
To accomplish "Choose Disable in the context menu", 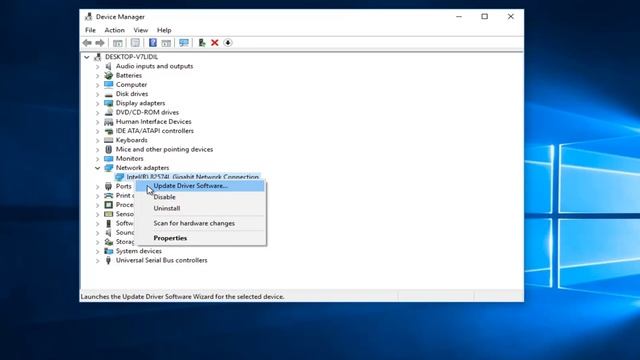I will click(201, 197).
